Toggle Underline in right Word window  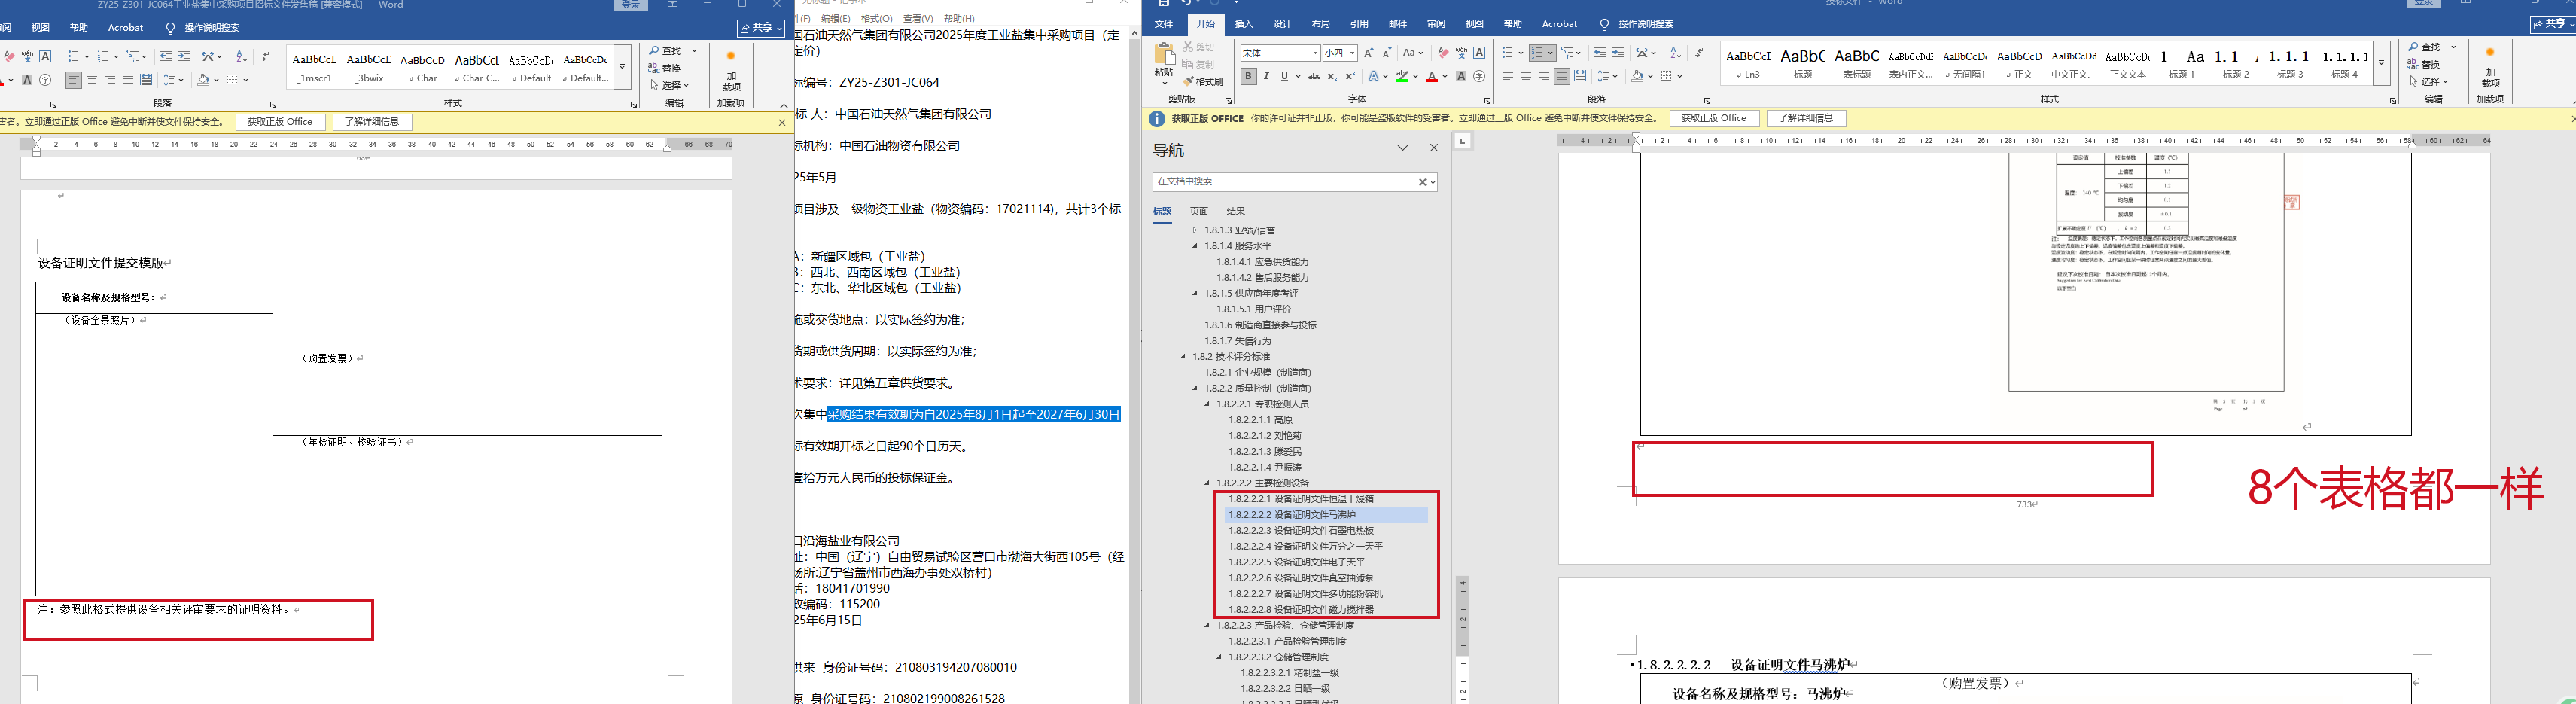(1284, 76)
